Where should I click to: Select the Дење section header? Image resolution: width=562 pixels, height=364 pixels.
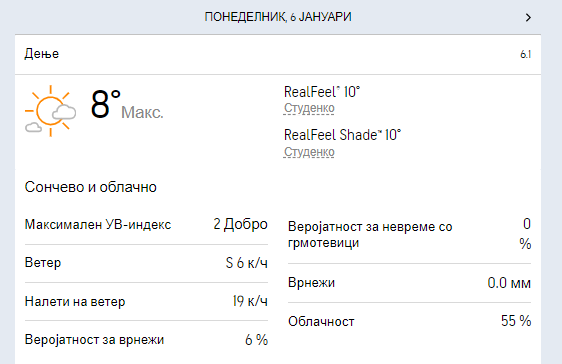coord(278,54)
